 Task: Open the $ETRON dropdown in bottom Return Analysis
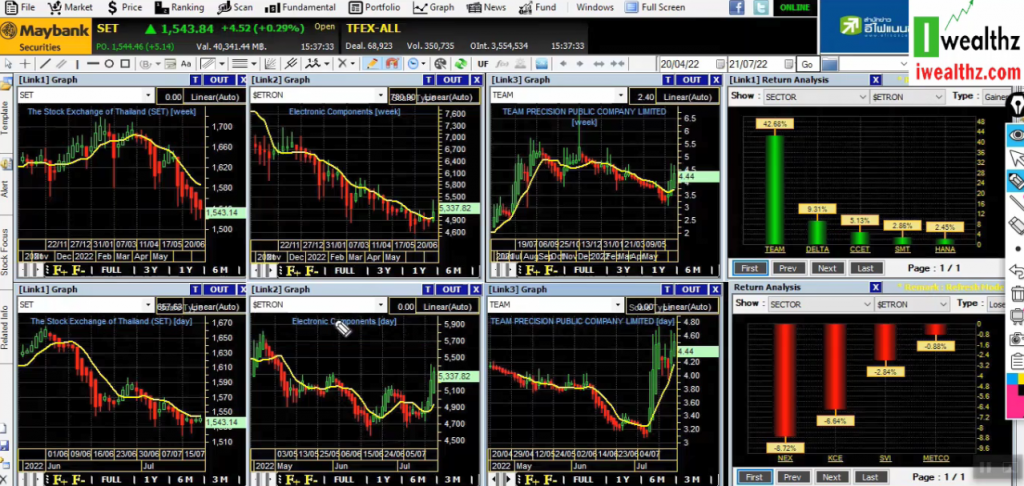943,304
